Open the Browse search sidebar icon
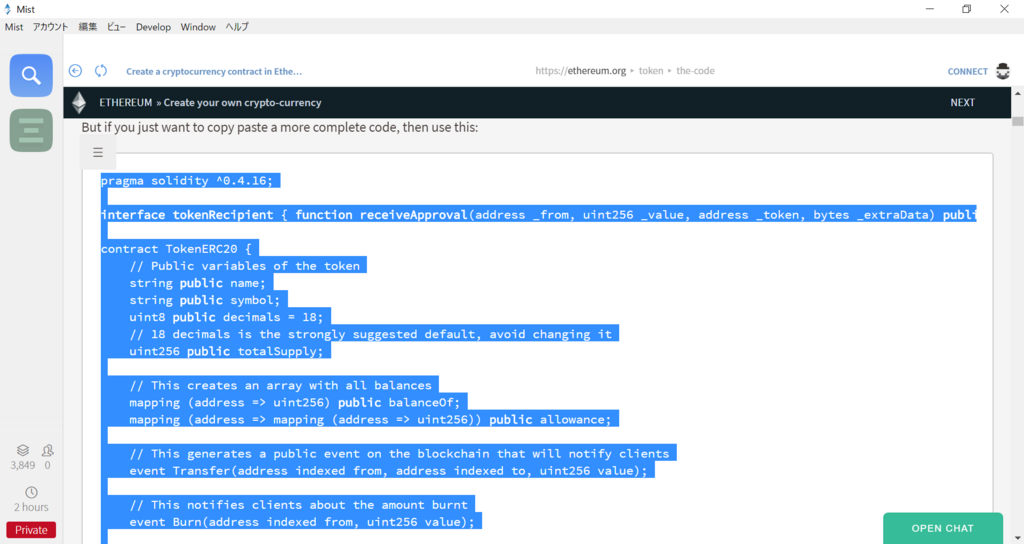Screen dimensions: 1024x544 (31, 76)
